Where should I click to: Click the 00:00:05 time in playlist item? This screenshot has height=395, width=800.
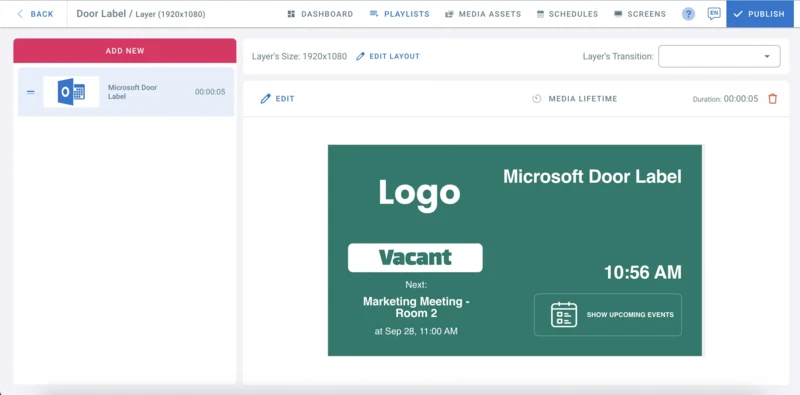pos(210,92)
